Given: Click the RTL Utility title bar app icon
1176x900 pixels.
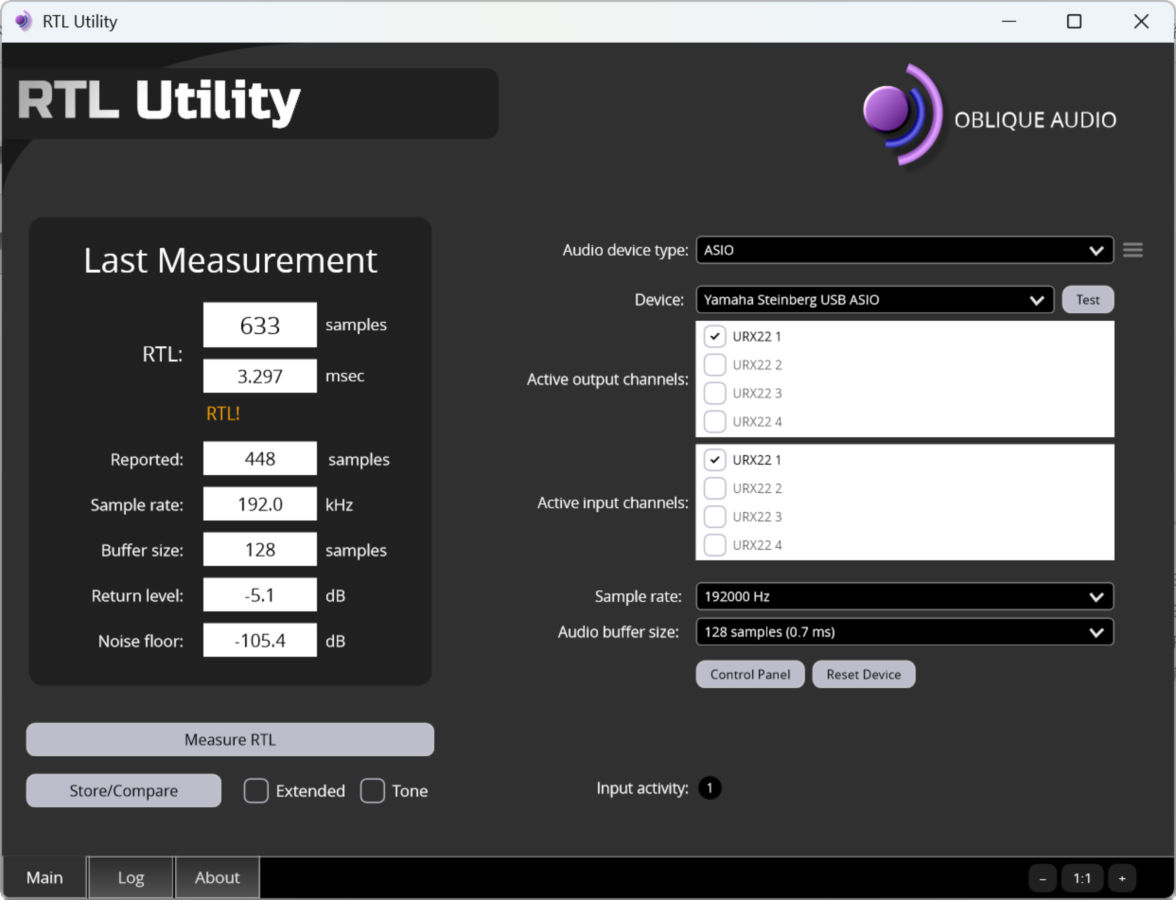Looking at the screenshot, I should pos(23,21).
